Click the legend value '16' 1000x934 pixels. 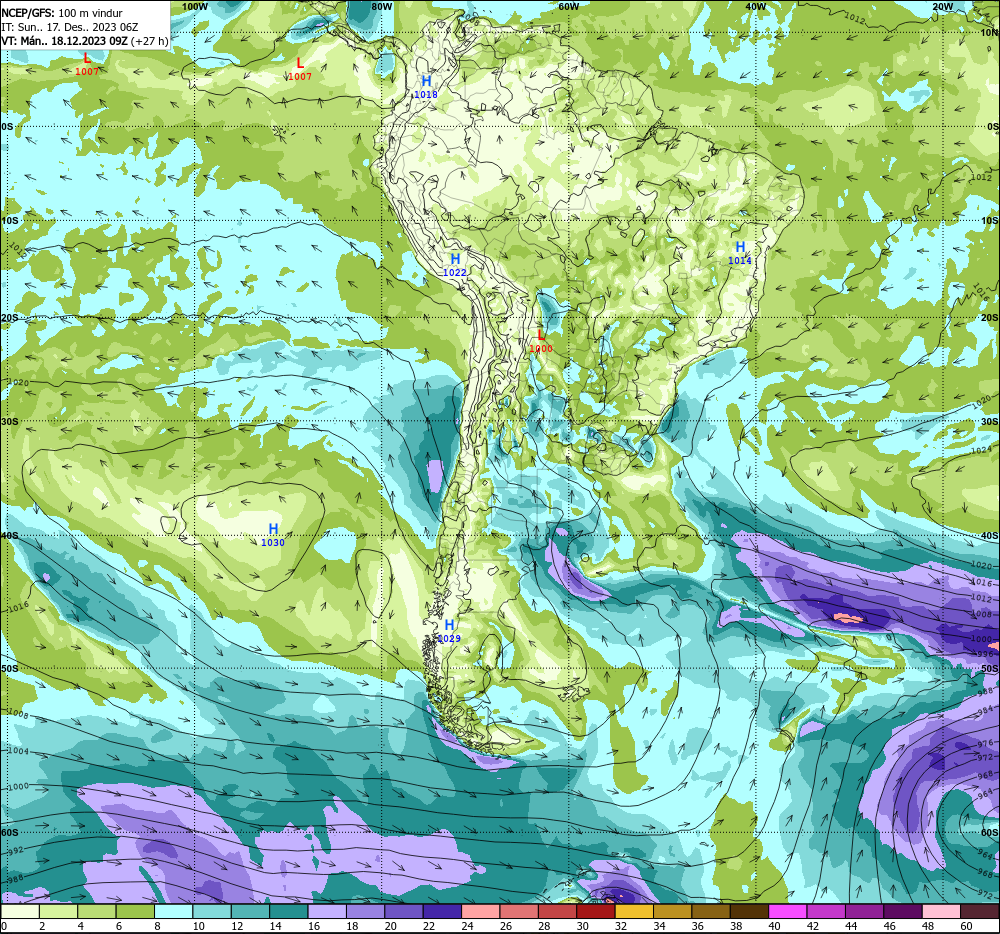tap(314, 926)
